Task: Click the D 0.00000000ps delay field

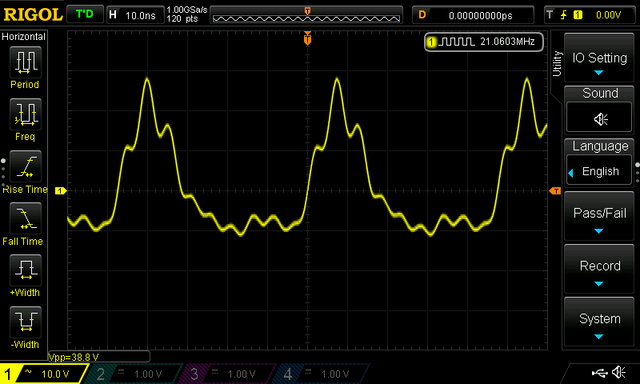Action: coord(473,16)
